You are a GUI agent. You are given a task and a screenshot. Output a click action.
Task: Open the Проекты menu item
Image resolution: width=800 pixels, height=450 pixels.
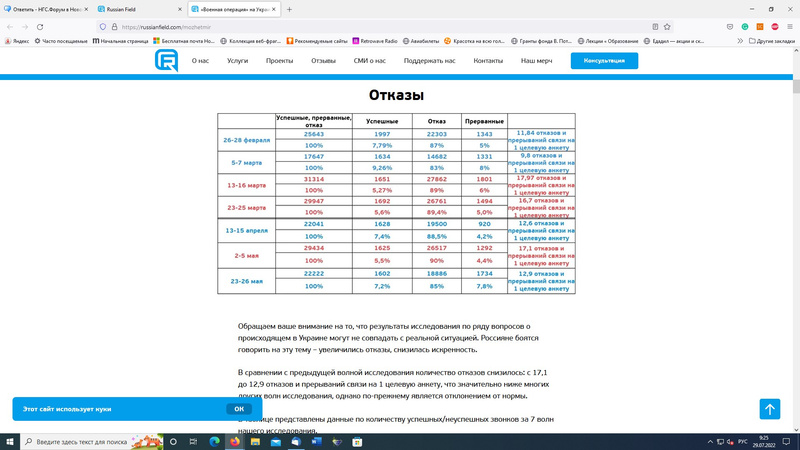(x=280, y=61)
